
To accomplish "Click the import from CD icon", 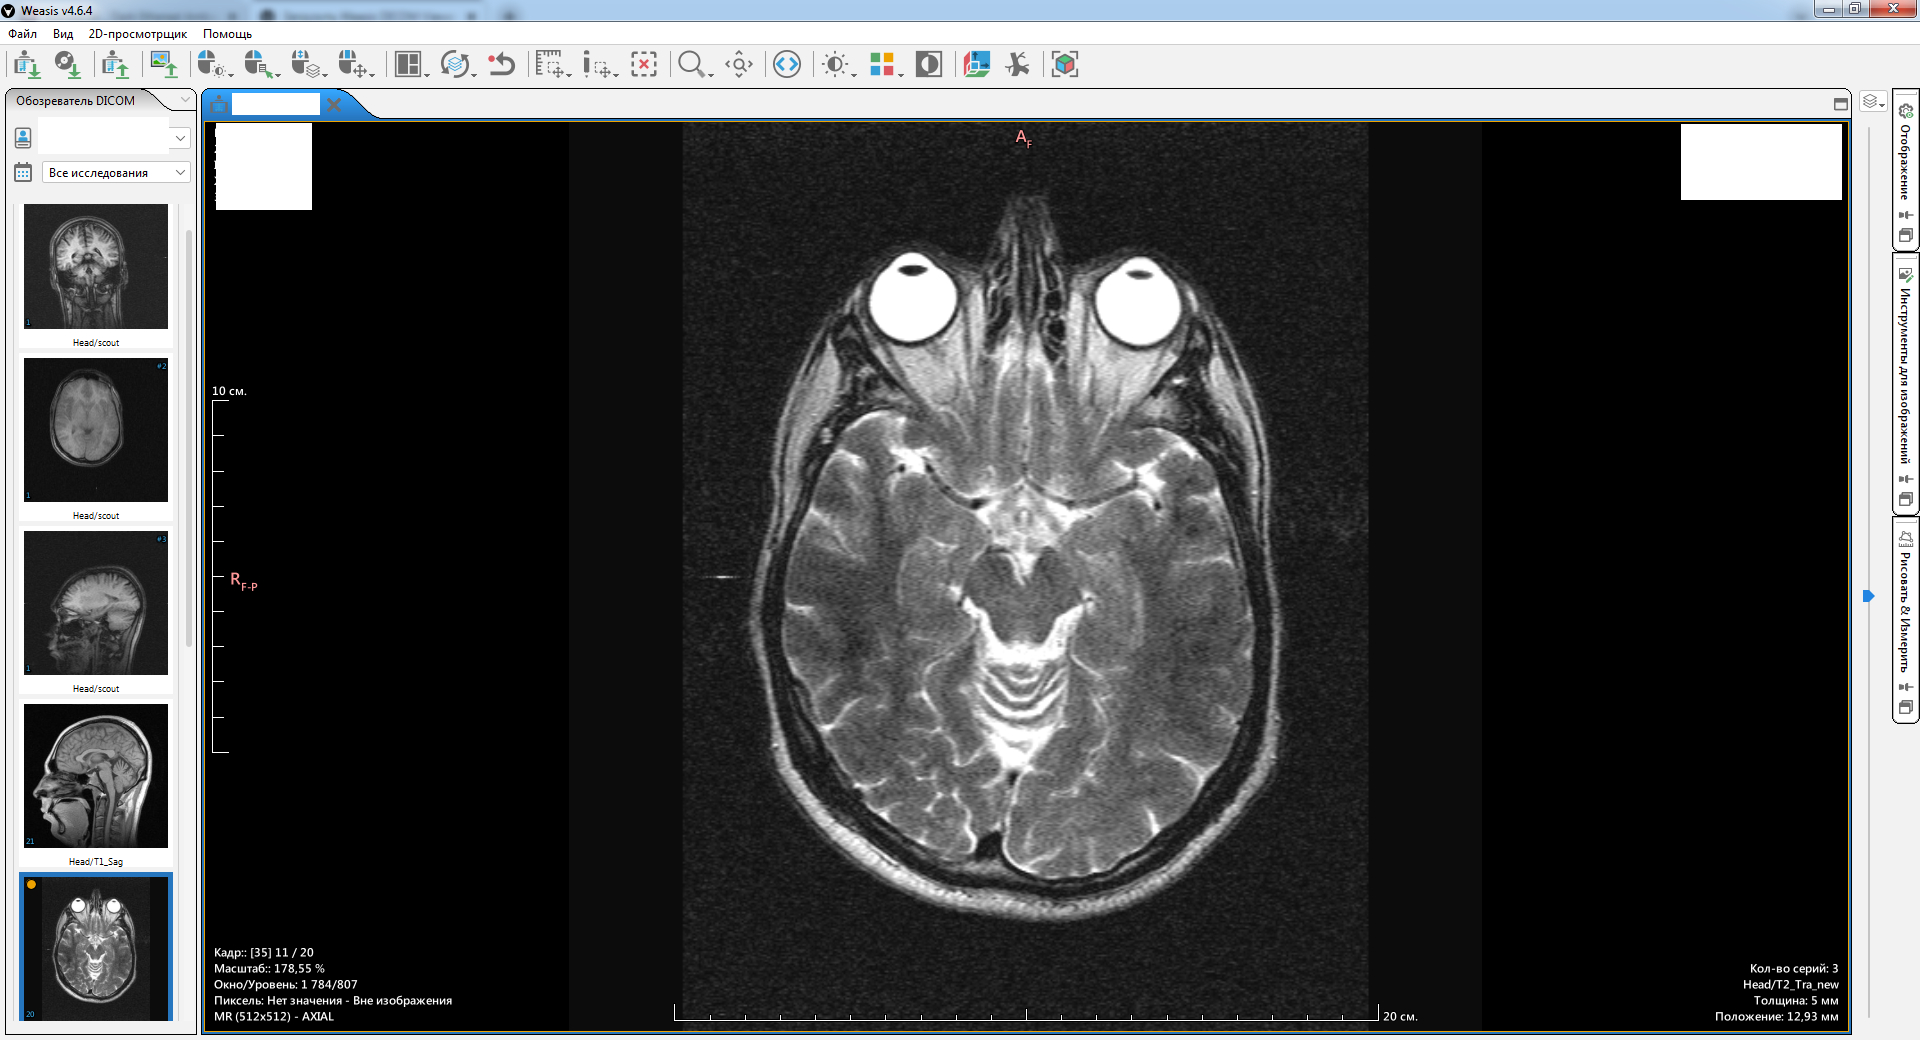I will point(67,65).
